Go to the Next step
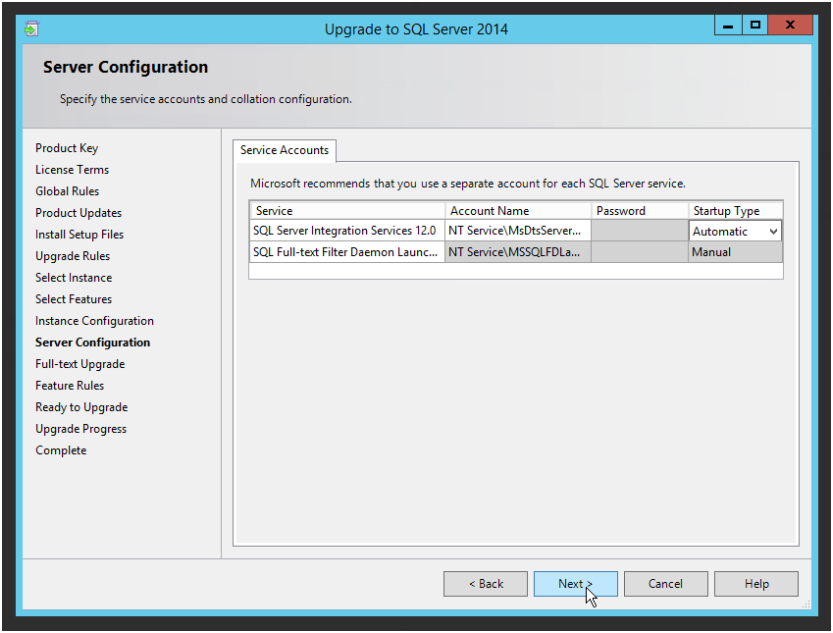833x633 pixels. 575,584
